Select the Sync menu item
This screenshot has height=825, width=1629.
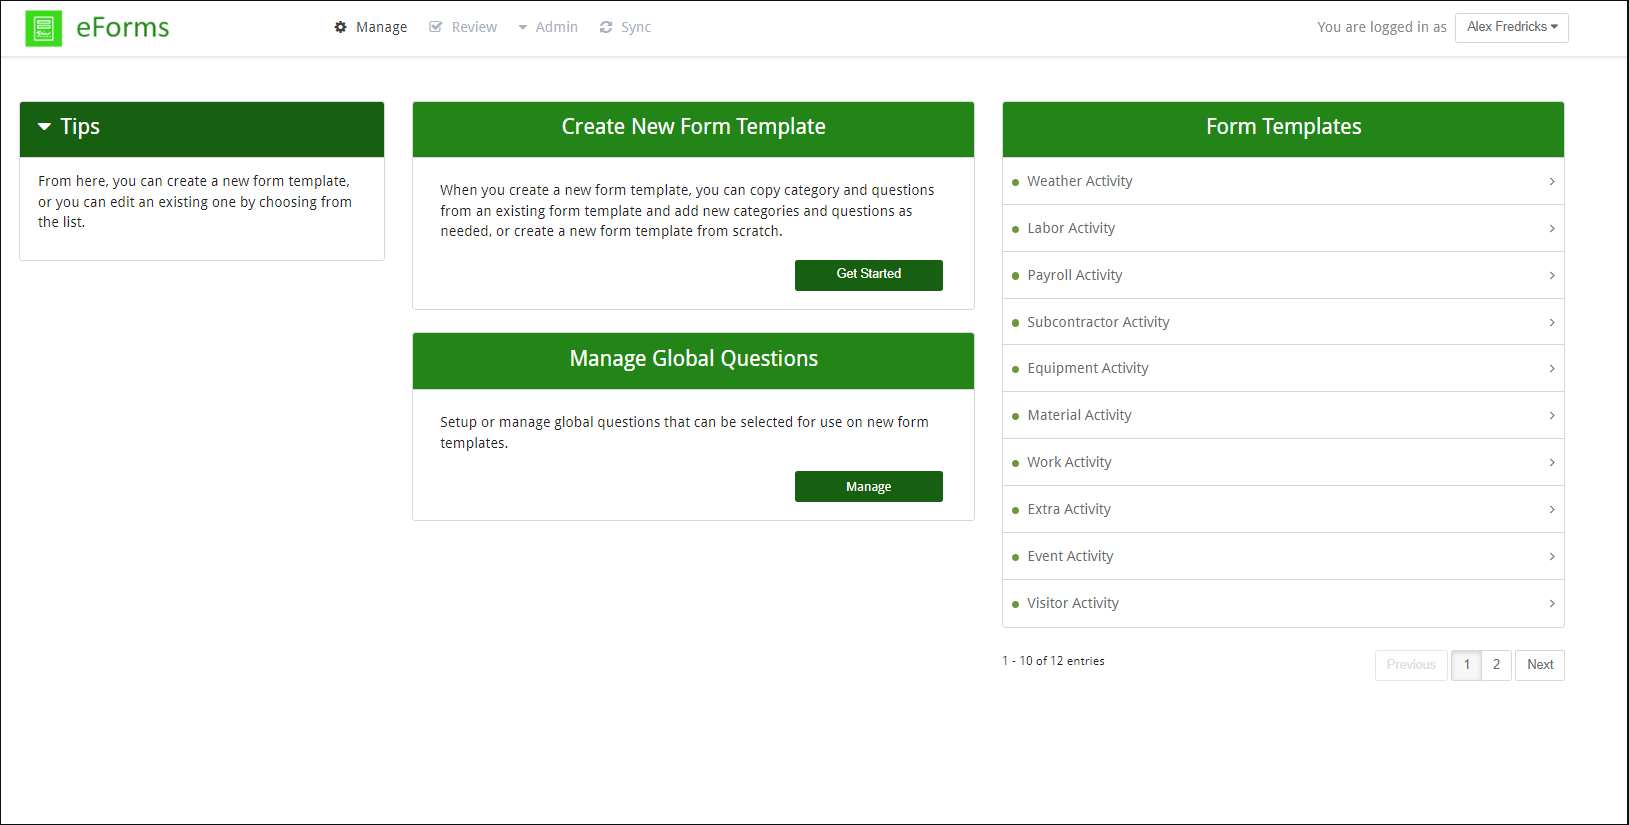tap(625, 27)
